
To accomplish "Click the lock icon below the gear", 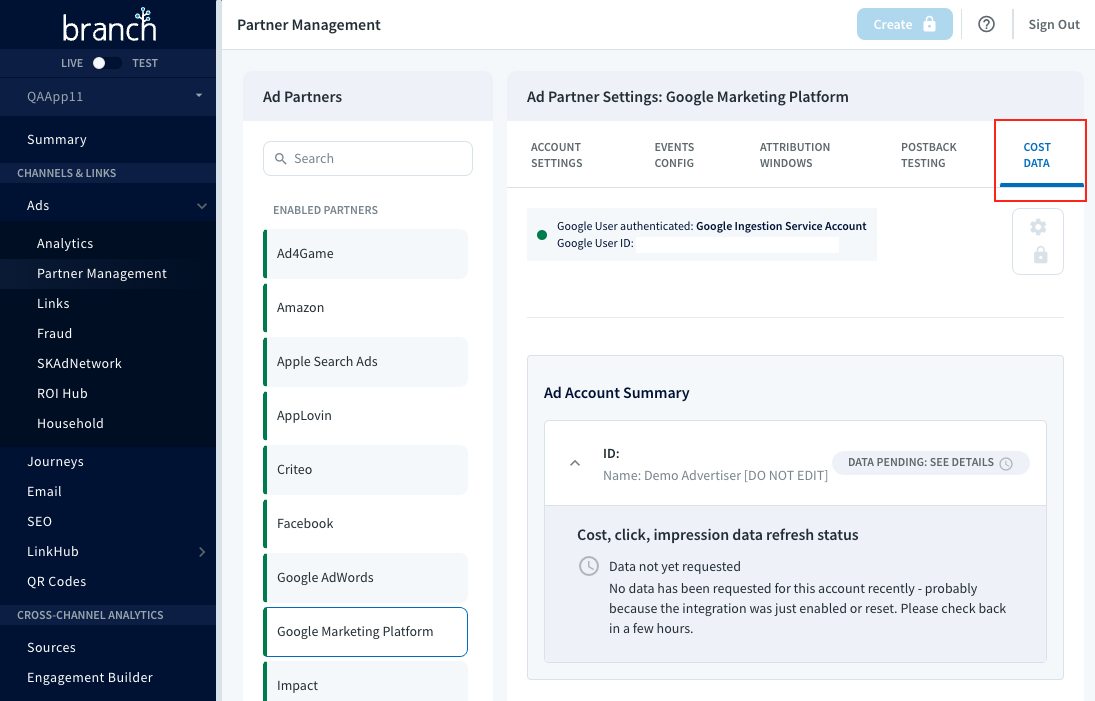I will pos(1040,255).
